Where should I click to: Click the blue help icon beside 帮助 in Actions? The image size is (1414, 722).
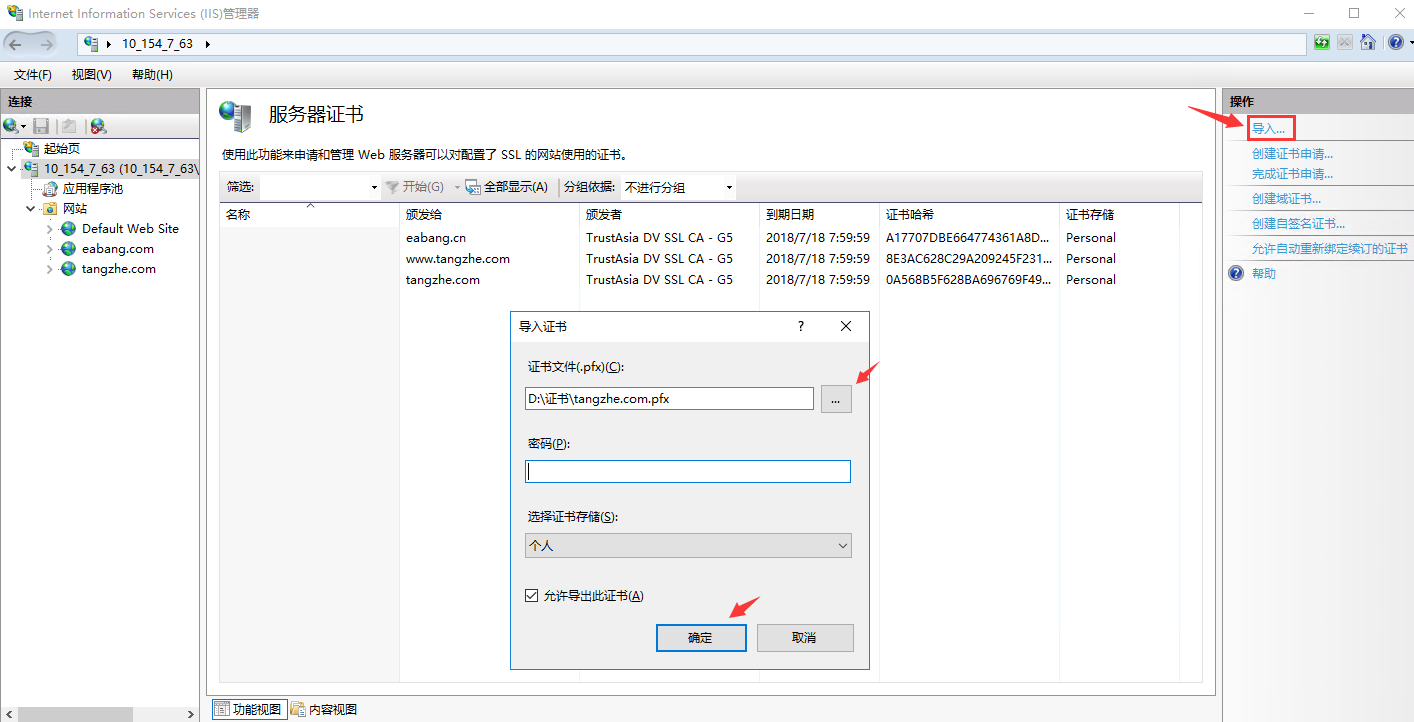1236,273
